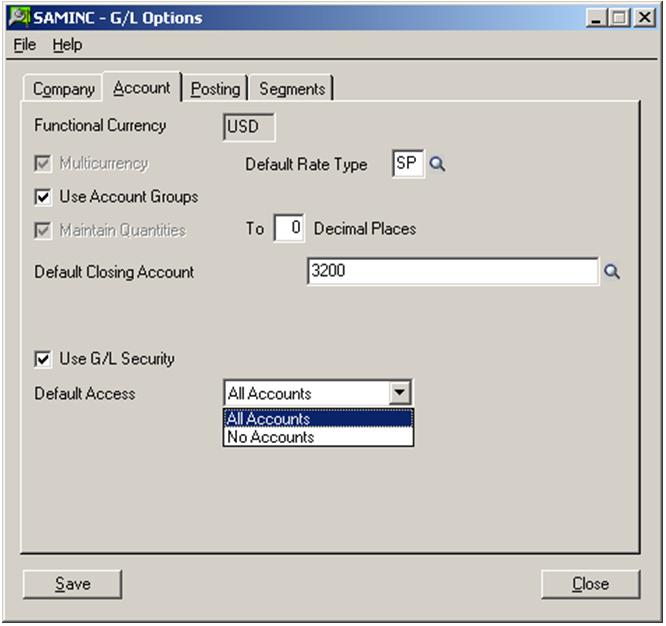Click the Default Access label text
This screenshot has height=626, width=666.
pyautogui.click(x=85, y=393)
